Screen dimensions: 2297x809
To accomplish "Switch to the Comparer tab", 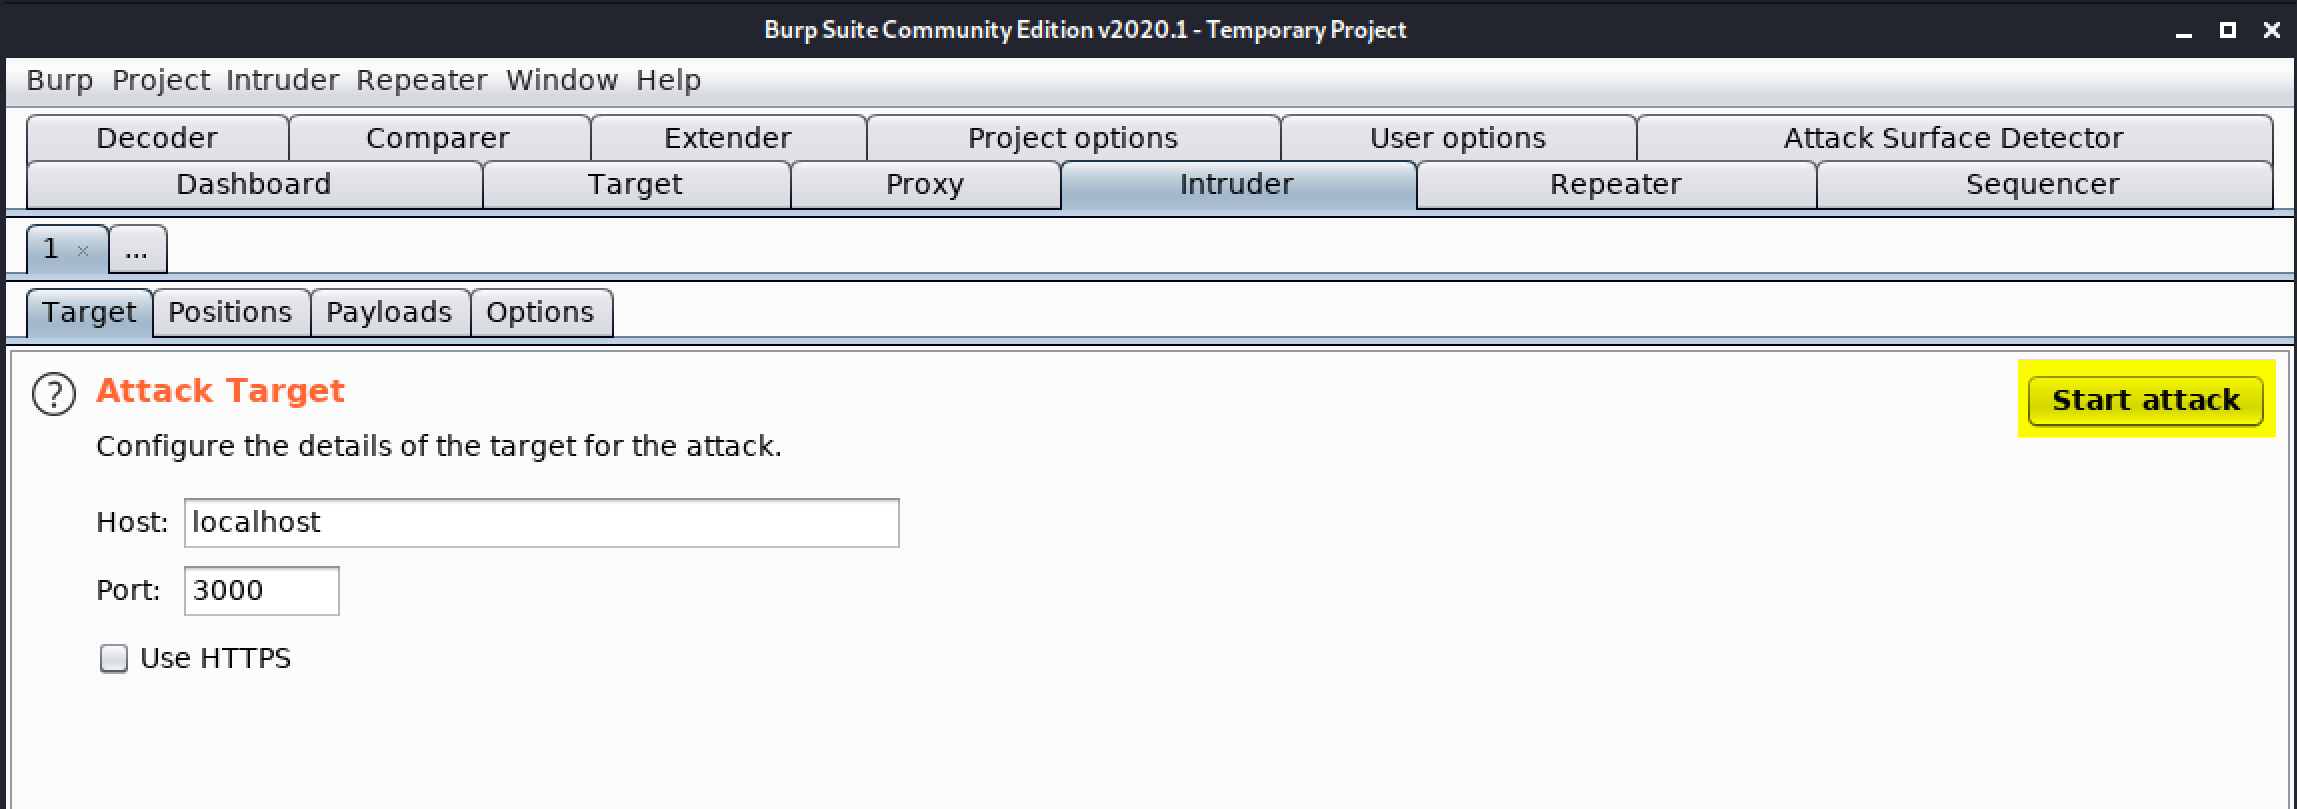I will [438, 138].
